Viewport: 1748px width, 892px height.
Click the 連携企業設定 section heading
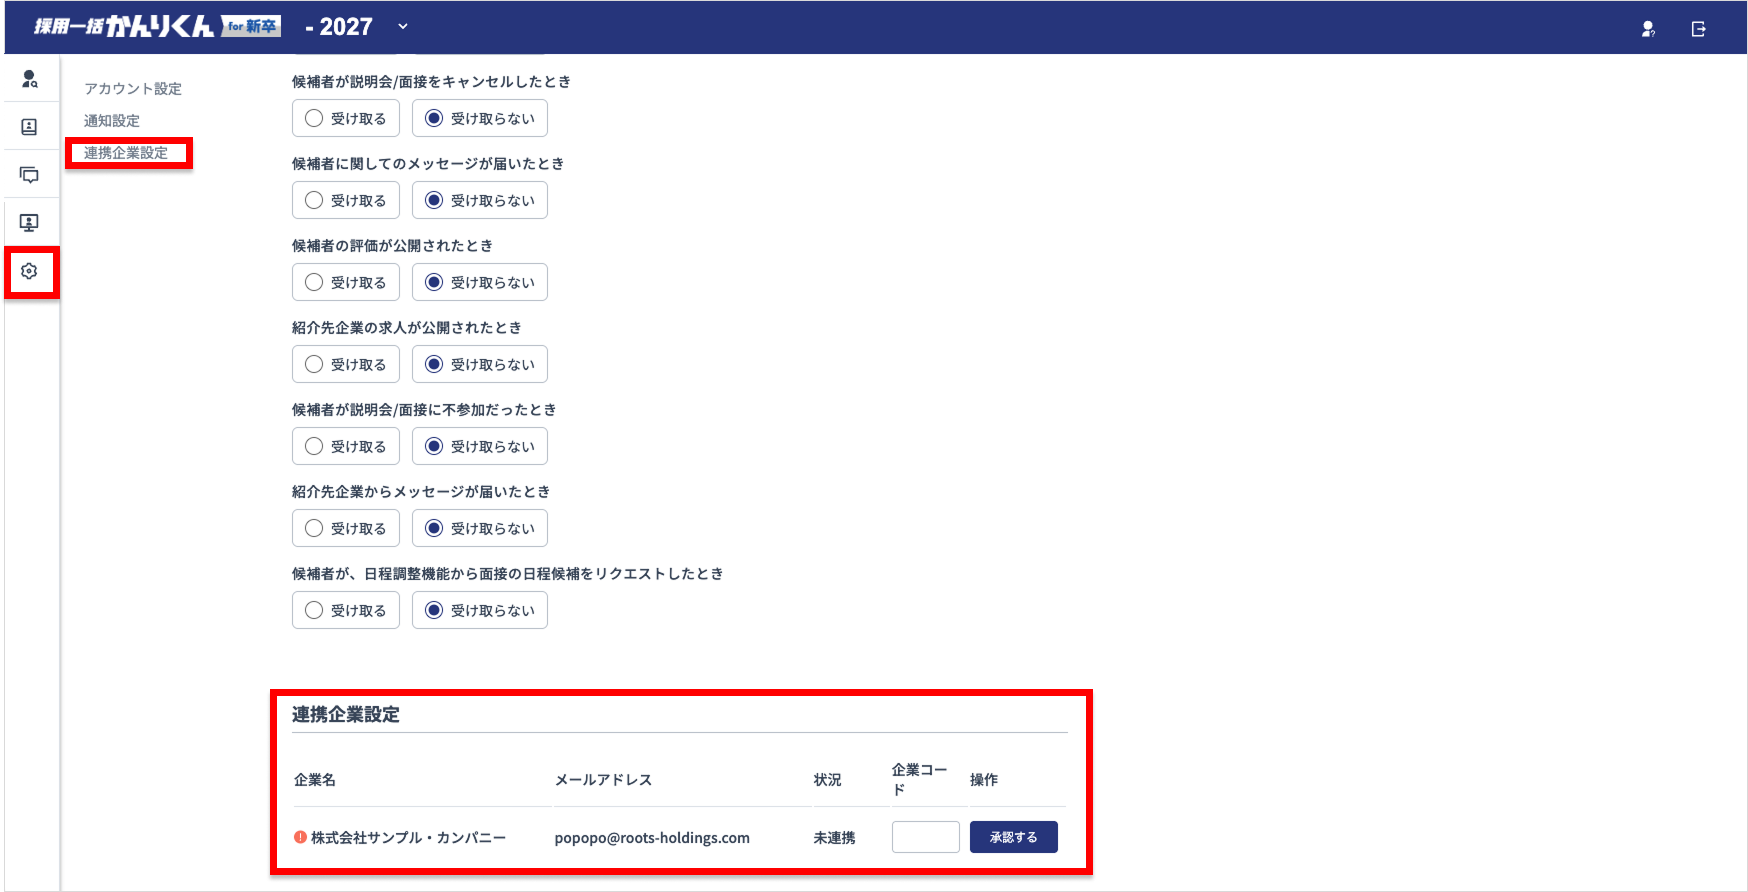tap(346, 714)
